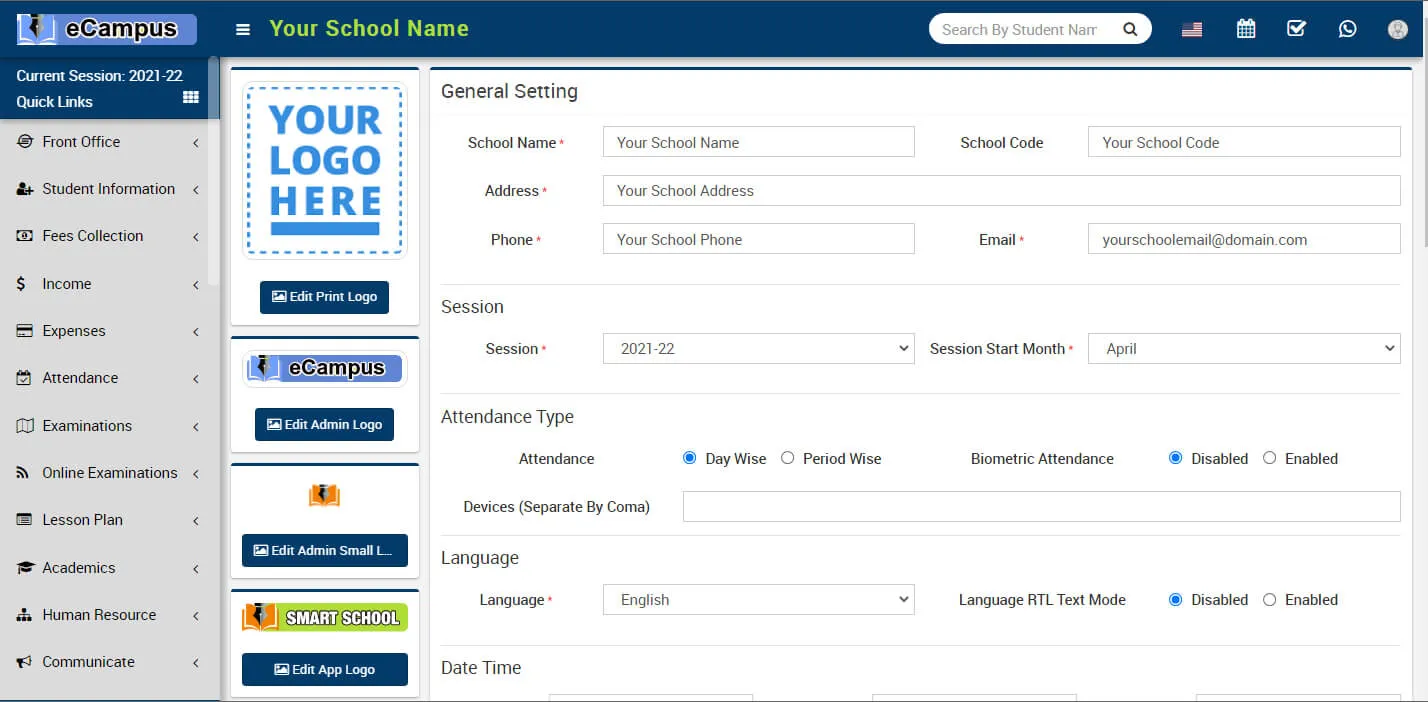
Task: Open the calendar icon in header
Action: point(1245,29)
